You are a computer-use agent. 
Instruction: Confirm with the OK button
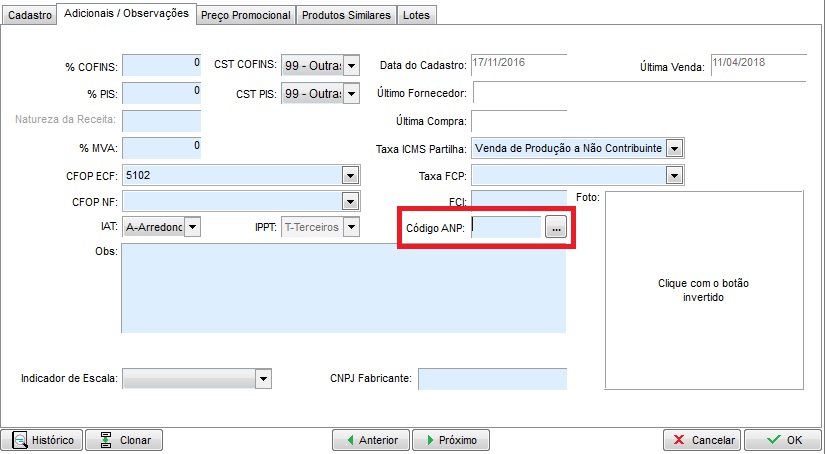click(784, 440)
